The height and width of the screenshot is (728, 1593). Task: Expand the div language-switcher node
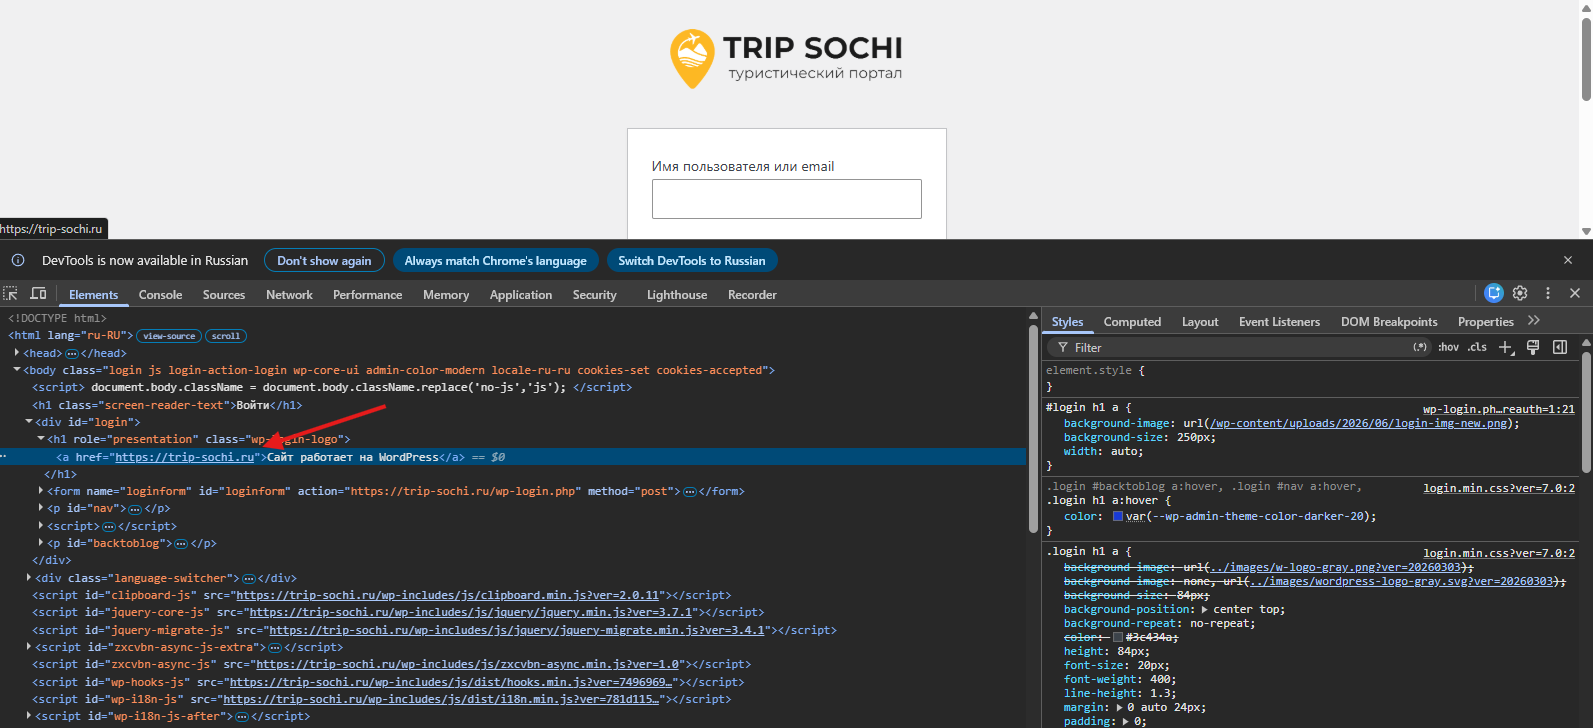pyautogui.click(x=29, y=577)
